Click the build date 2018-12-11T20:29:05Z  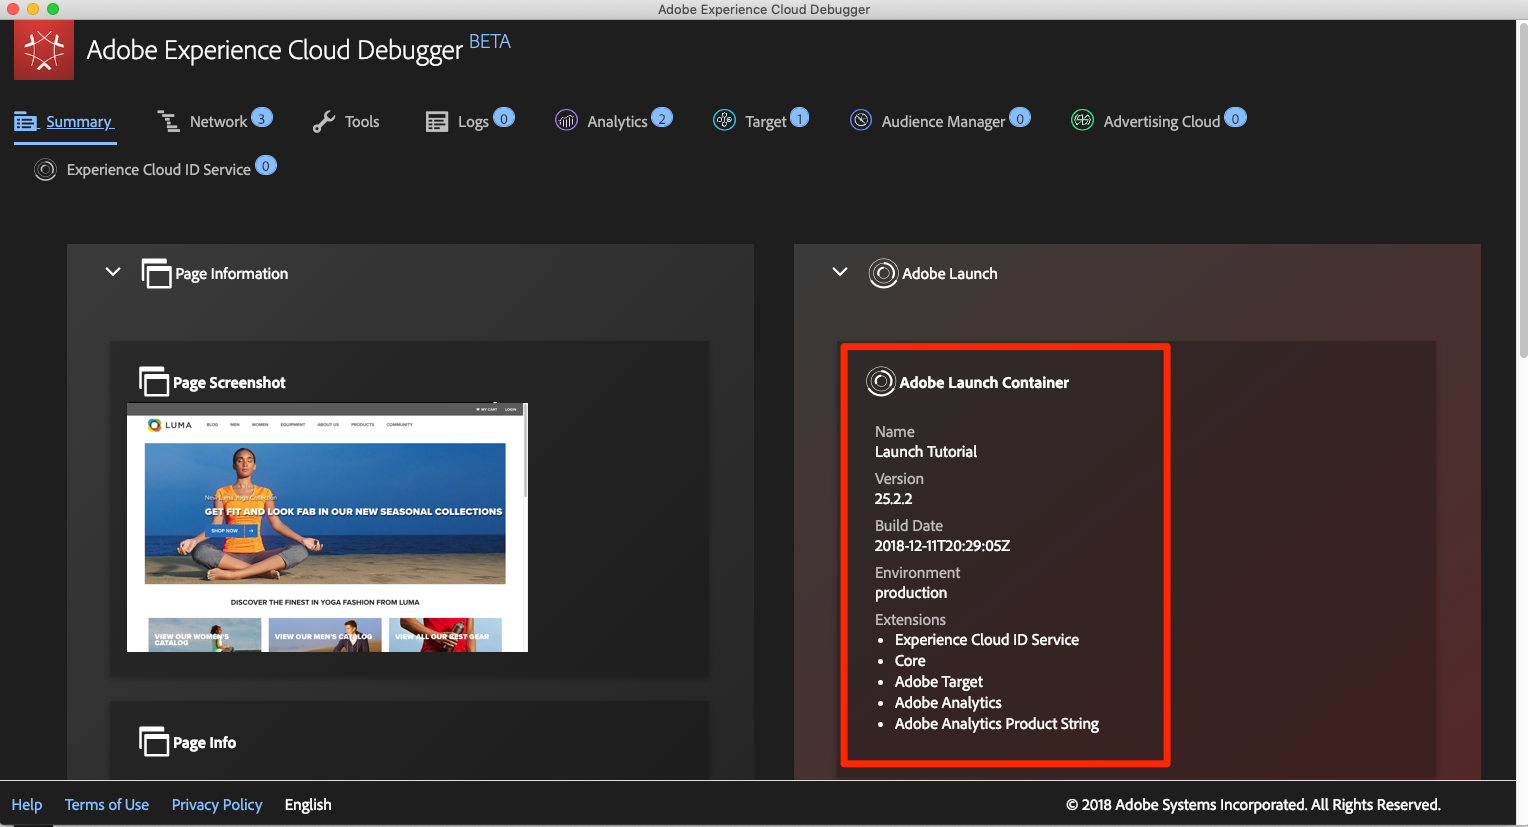click(943, 546)
